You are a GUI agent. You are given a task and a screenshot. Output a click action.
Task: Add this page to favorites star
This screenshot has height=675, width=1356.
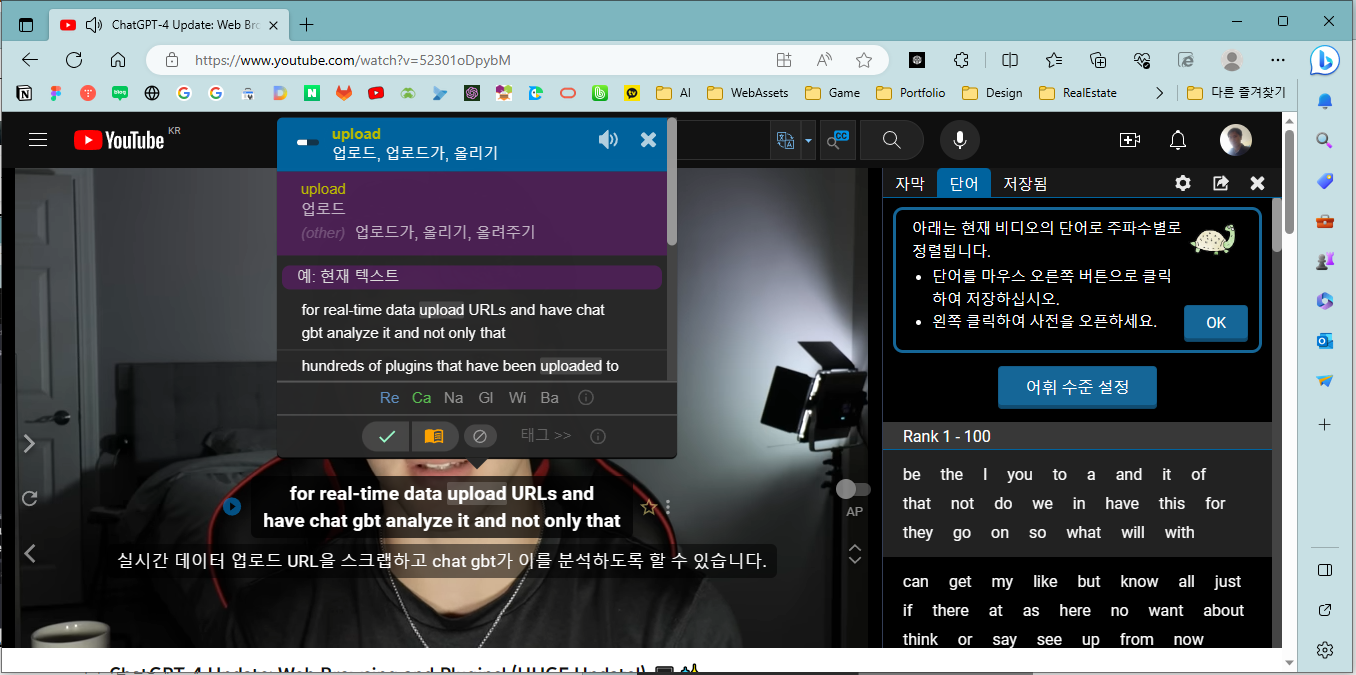tap(864, 60)
